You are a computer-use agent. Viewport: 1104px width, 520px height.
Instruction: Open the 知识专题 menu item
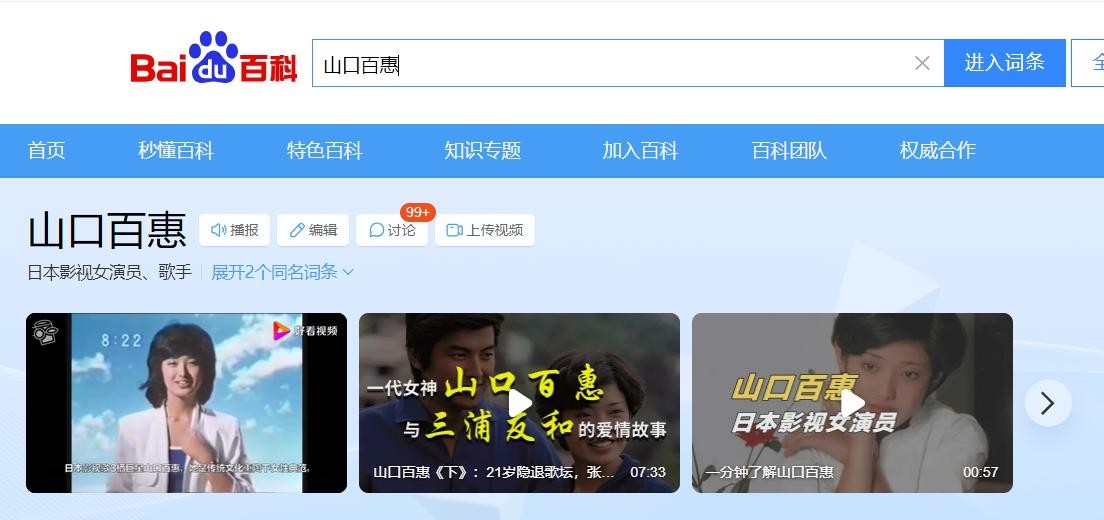483,151
